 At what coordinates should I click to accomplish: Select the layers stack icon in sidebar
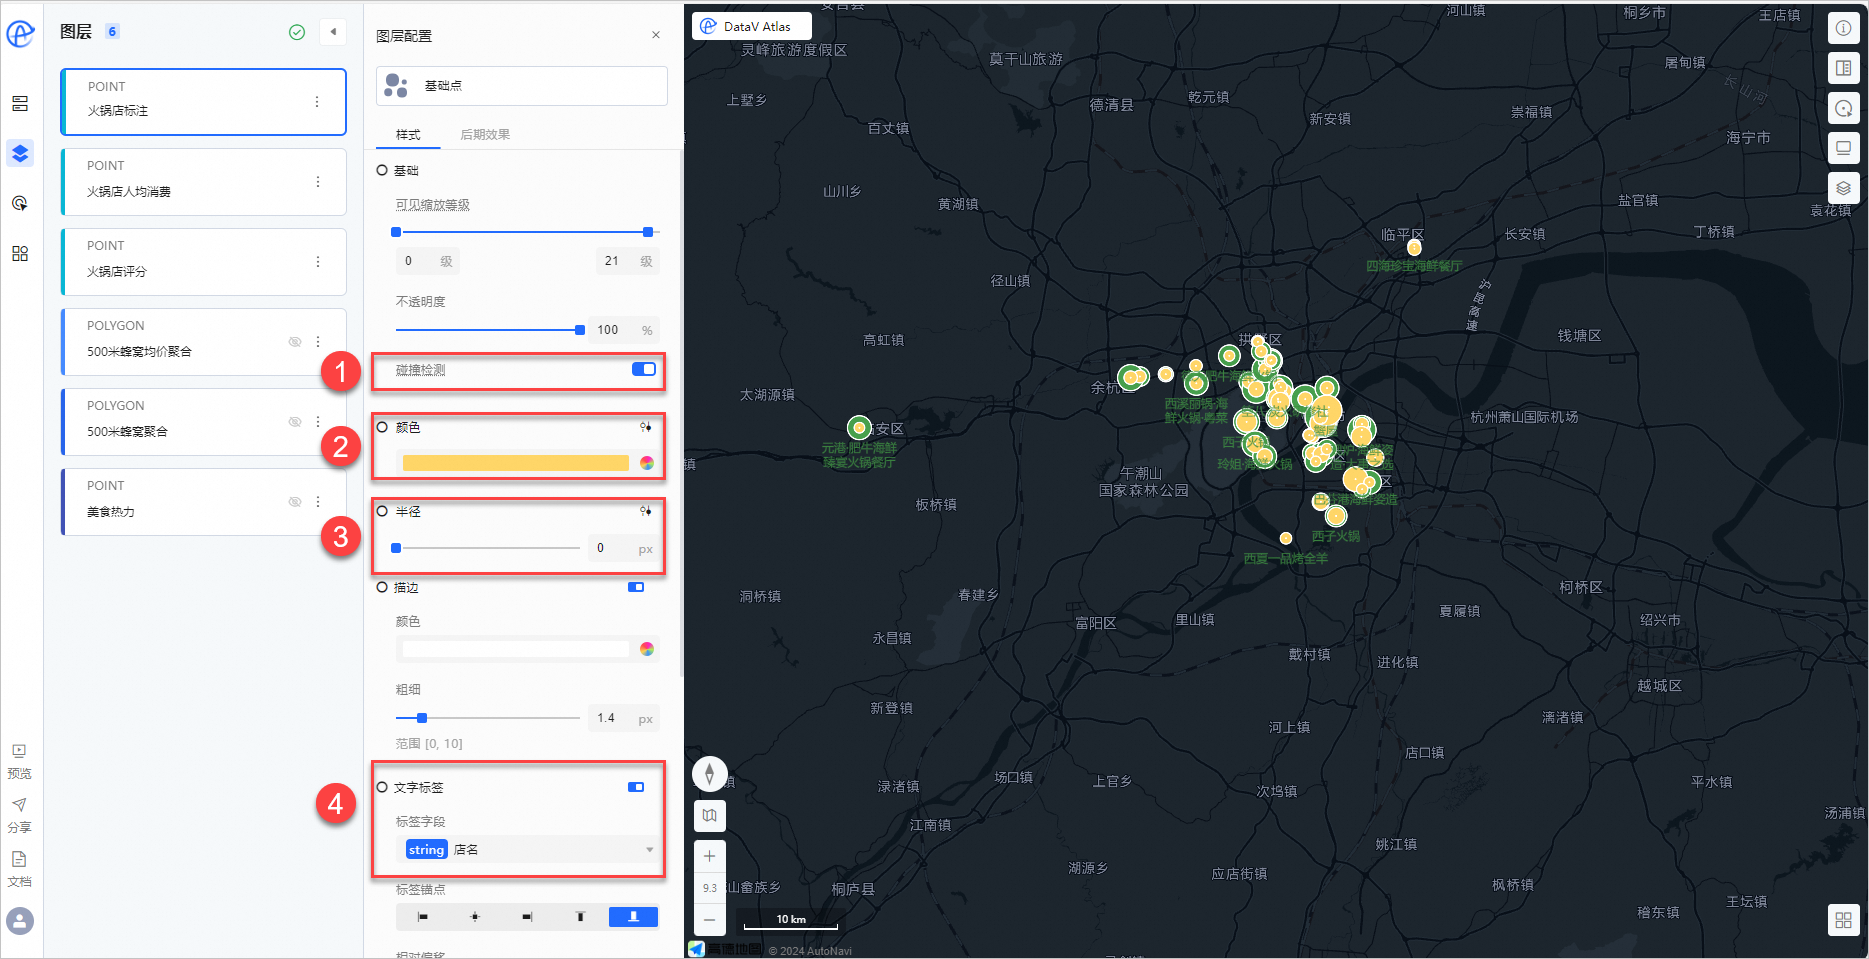coord(20,153)
